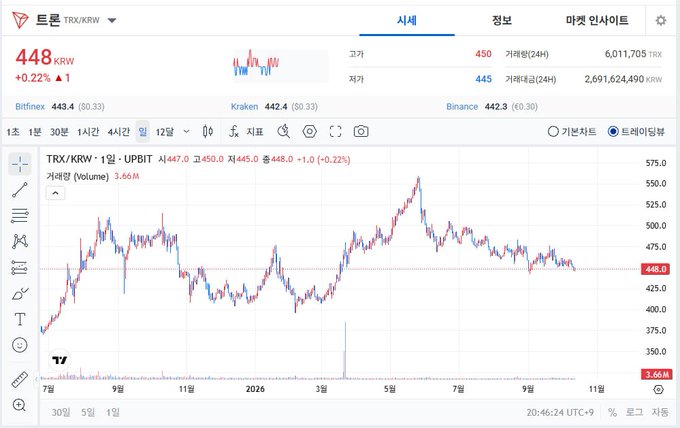680x428 pixels.
Task: Click the 20:46:24 UTC+9 timezone
Action: coord(560,412)
